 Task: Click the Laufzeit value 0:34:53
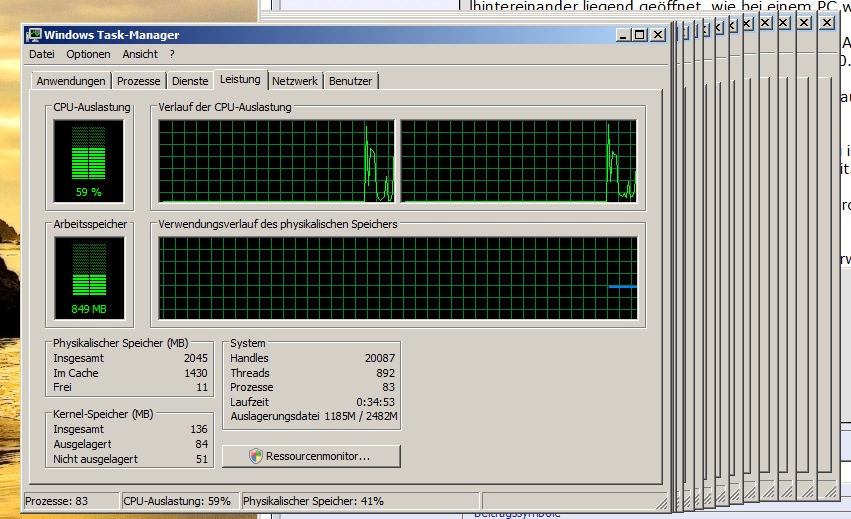point(376,402)
